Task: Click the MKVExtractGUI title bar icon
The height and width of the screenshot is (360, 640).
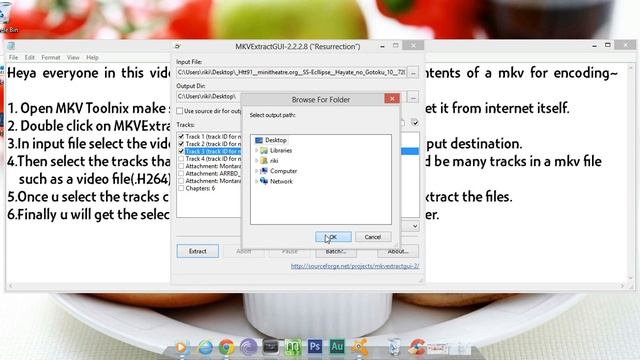Action: click(x=178, y=46)
